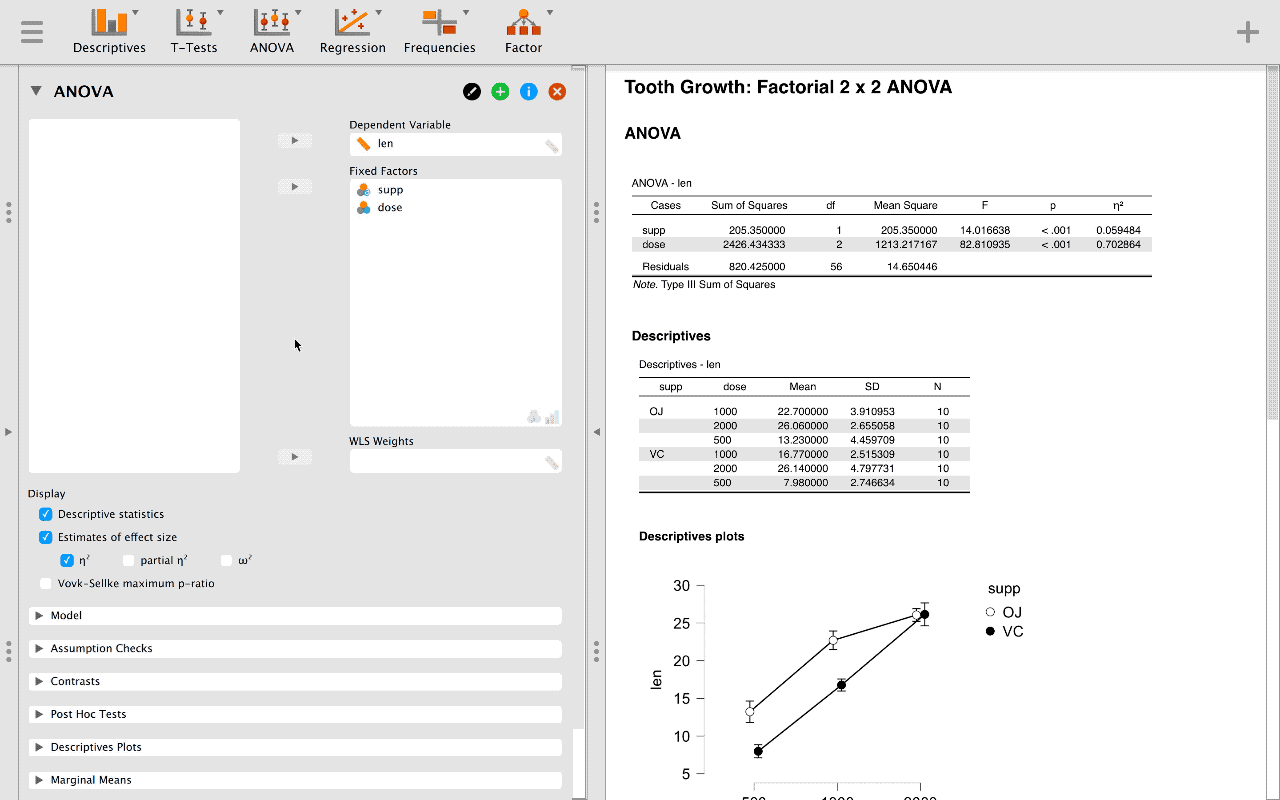Screen dimensions: 1280x800
Task: Click the ordinal type icon below Fixed Factors list
Action: click(x=552, y=417)
